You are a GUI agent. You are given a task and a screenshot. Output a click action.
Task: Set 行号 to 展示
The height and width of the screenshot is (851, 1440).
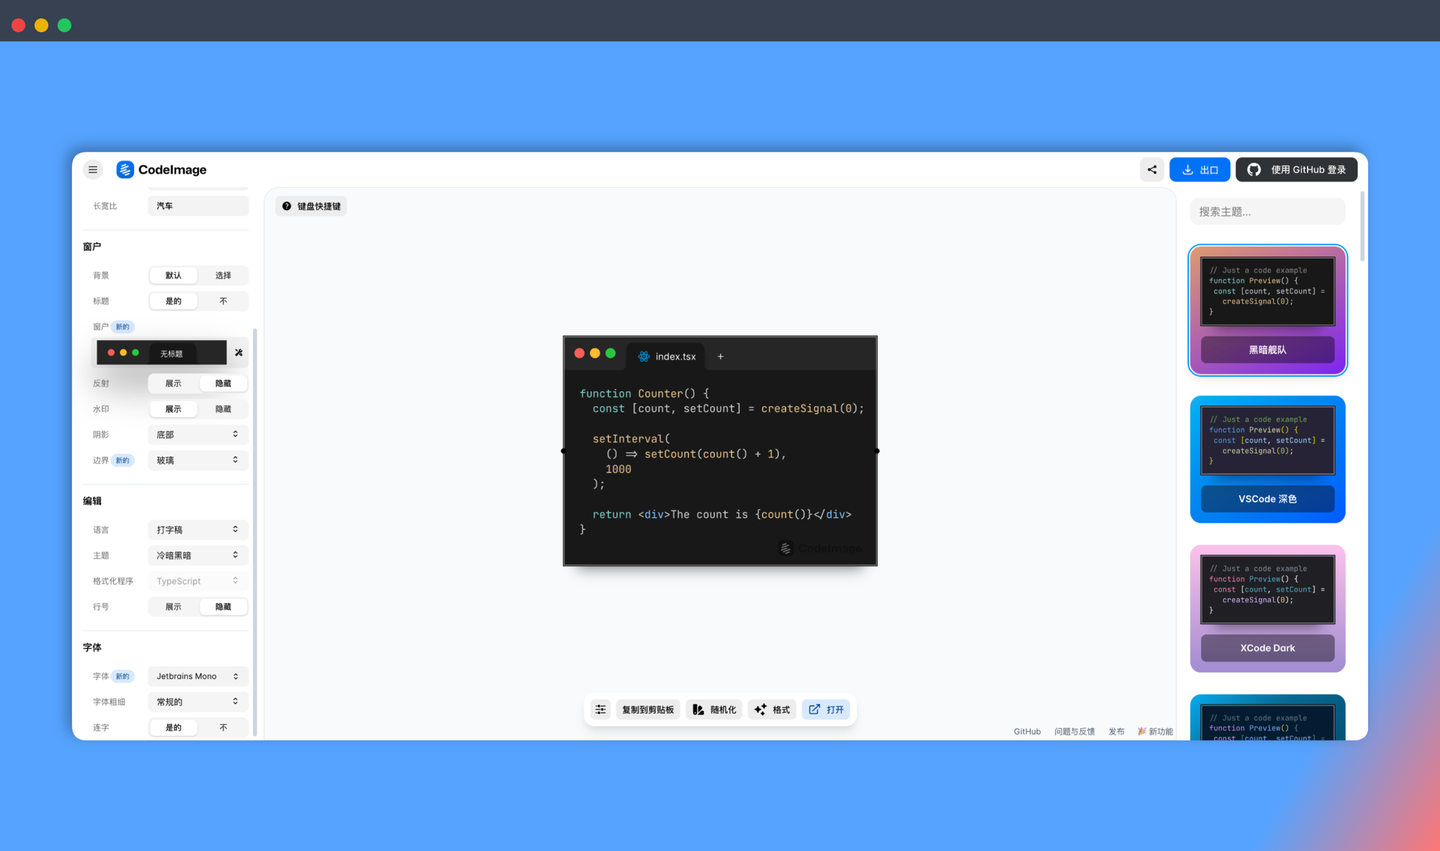(x=173, y=607)
